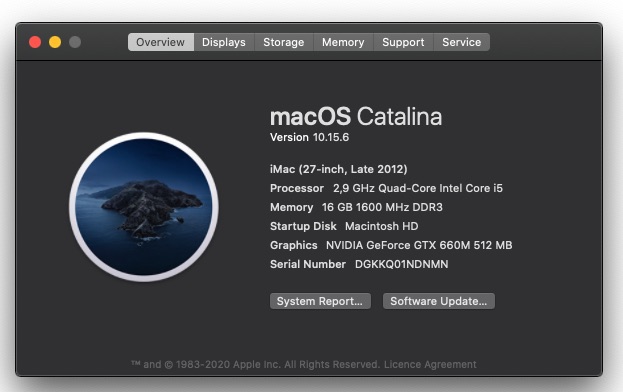This screenshot has width=623, height=392.
Task: Click the System Report... button
Action: click(320, 301)
